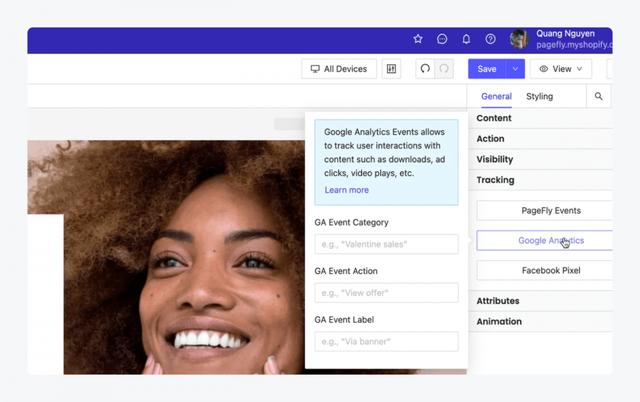
Task: Open the chat messages icon
Action: (442, 39)
